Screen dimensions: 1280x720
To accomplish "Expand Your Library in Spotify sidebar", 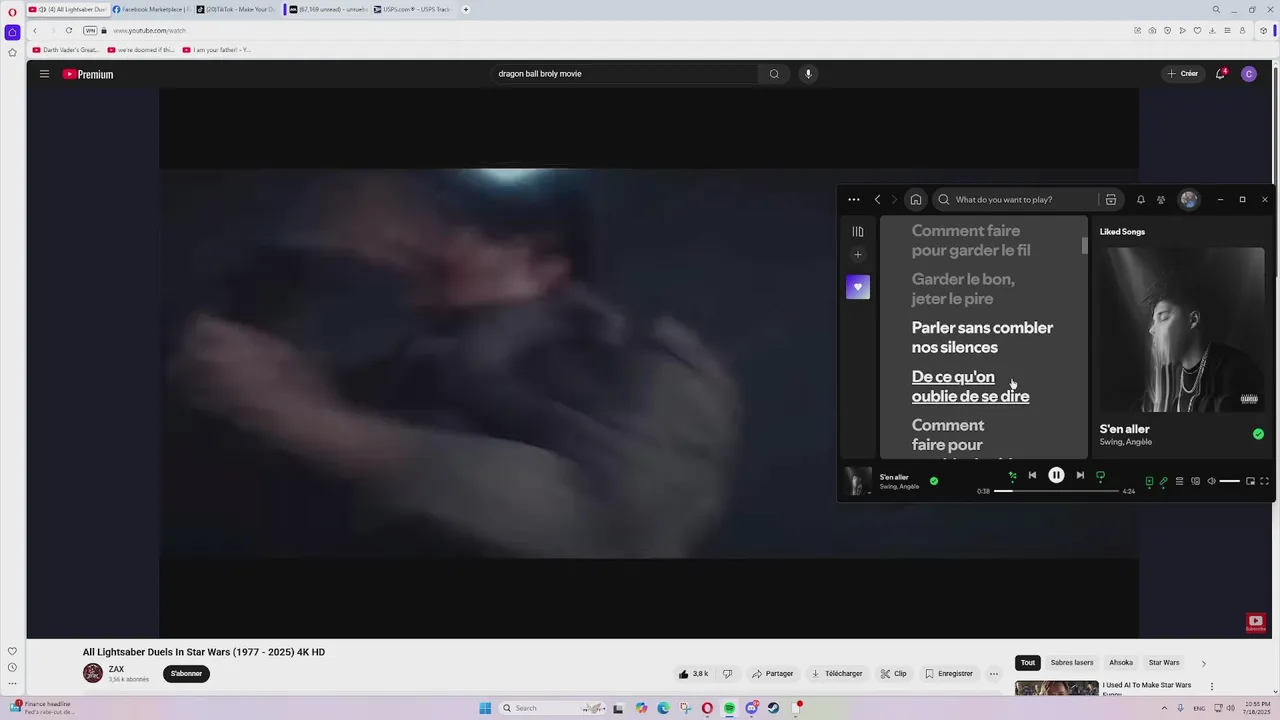I will [x=858, y=232].
